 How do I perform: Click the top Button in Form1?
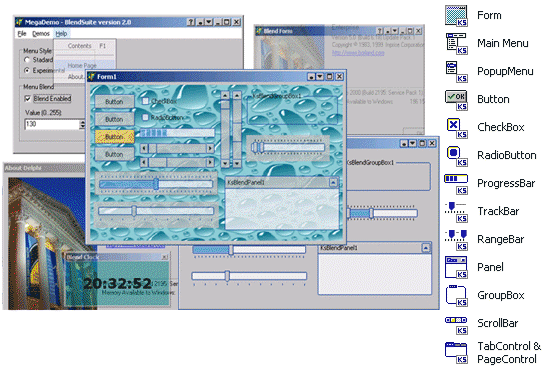tap(114, 101)
